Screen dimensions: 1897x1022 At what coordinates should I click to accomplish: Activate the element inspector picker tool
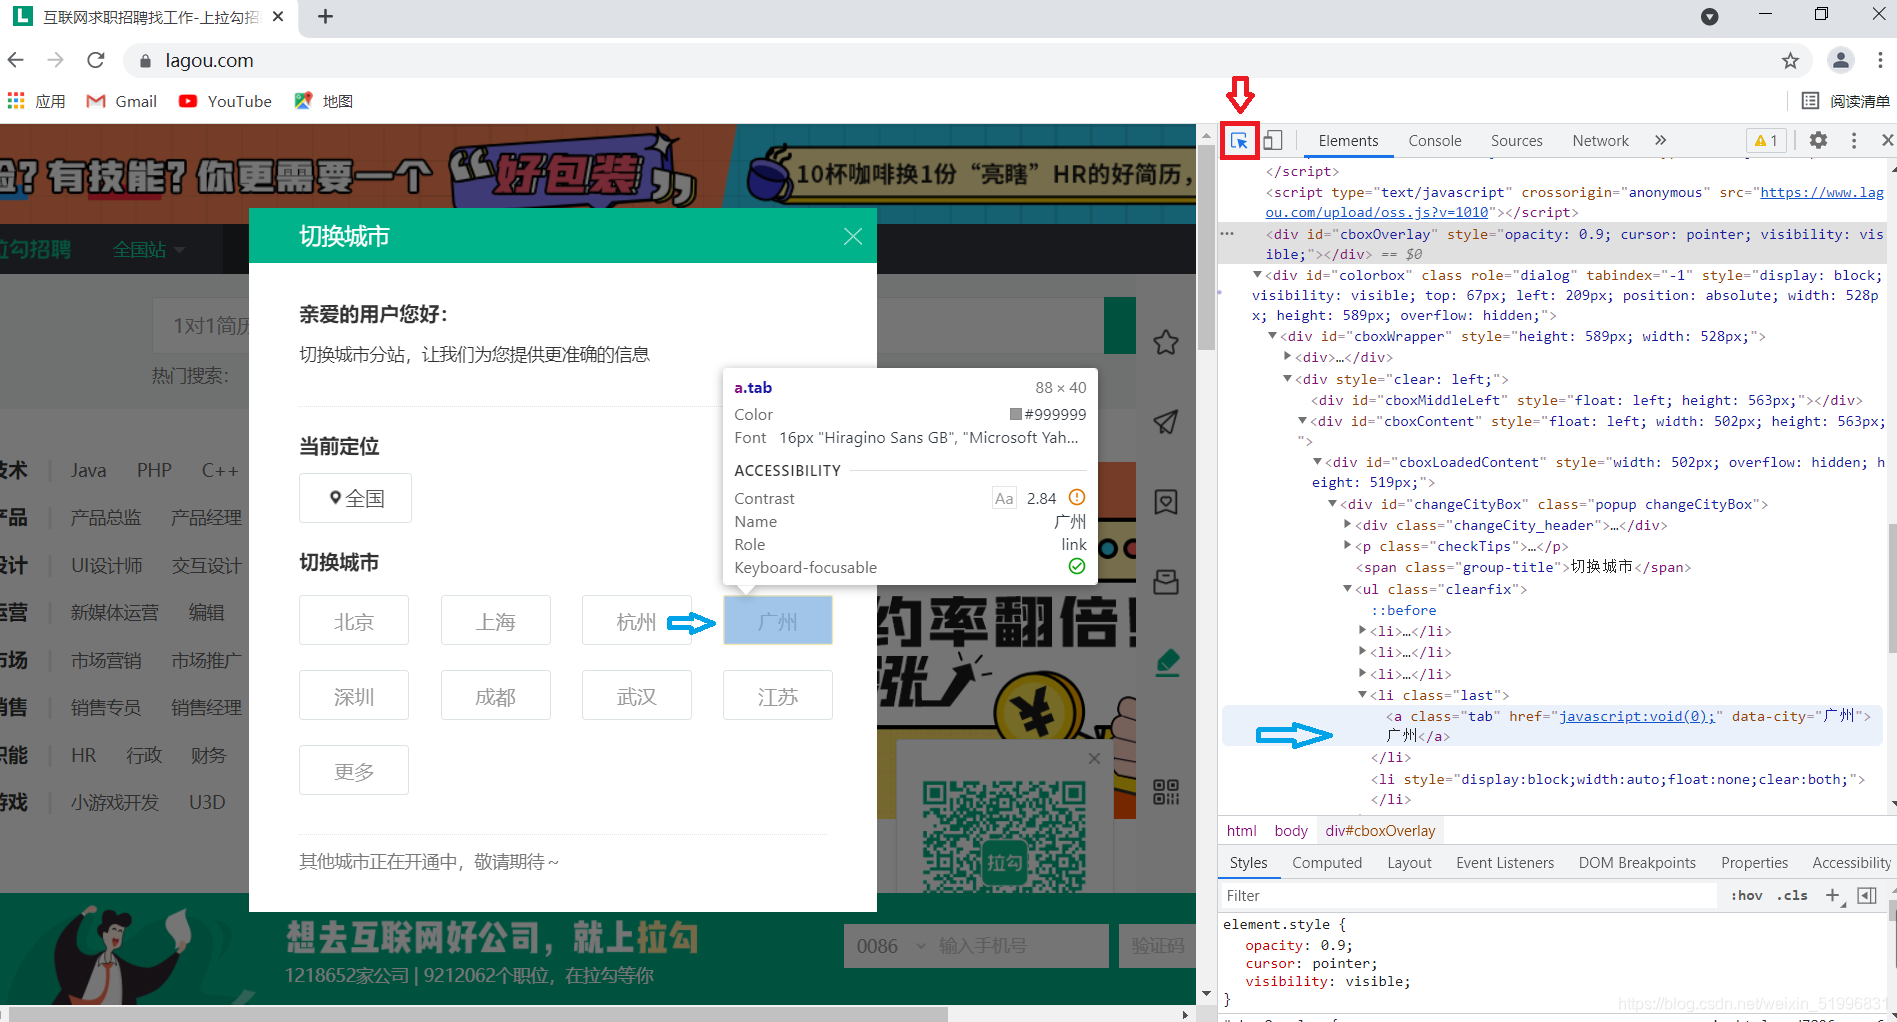1239,141
